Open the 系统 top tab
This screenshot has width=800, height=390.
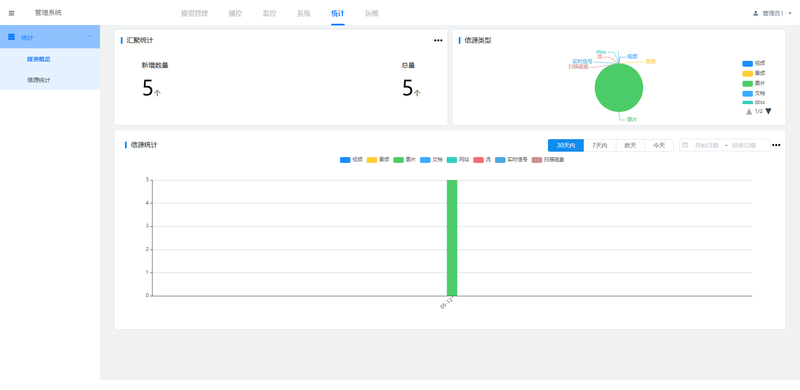click(304, 13)
